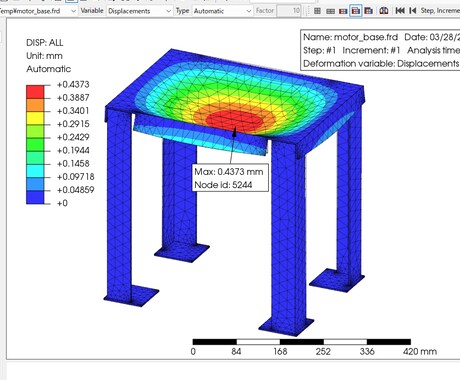Image resolution: width=460 pixels, height=380 pixels.
Task: Open the binoculars results query icon
Action: [384, 11]
